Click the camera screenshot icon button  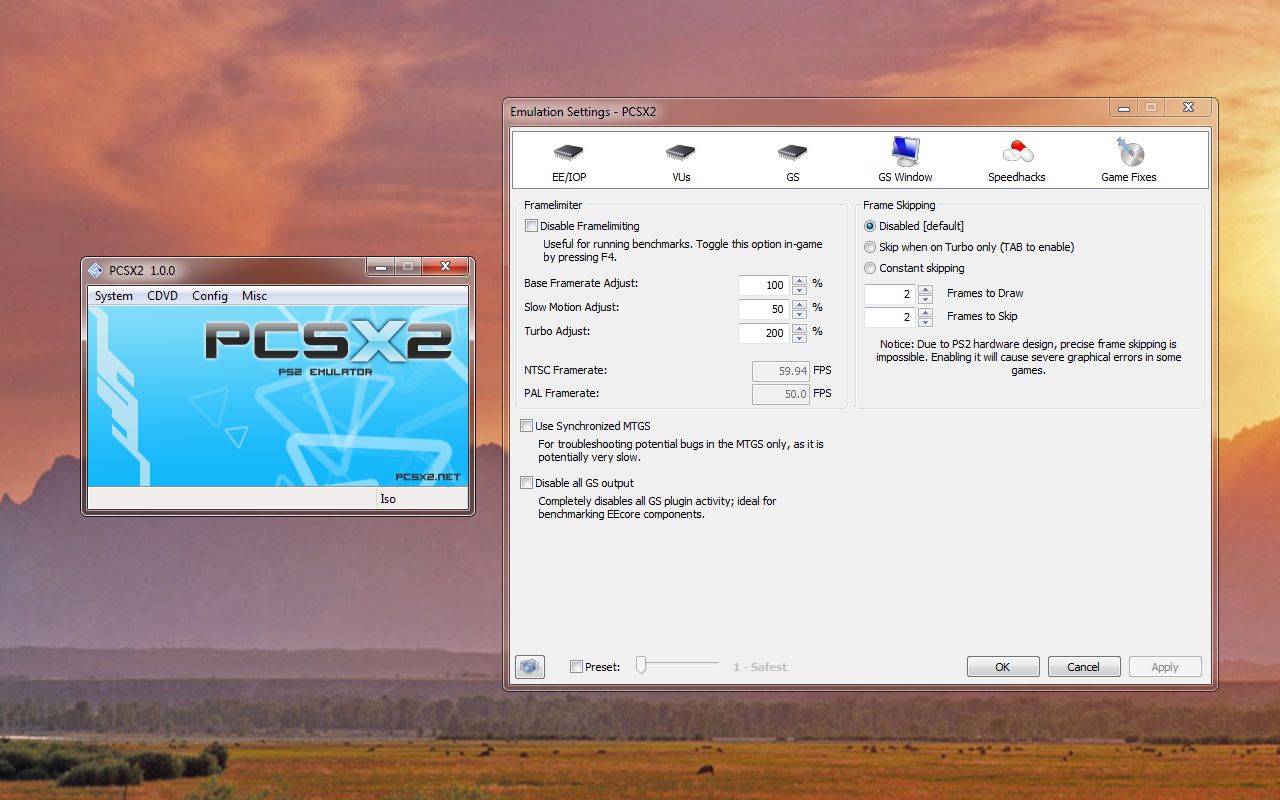pyautogui.click(x=530, y=666)
